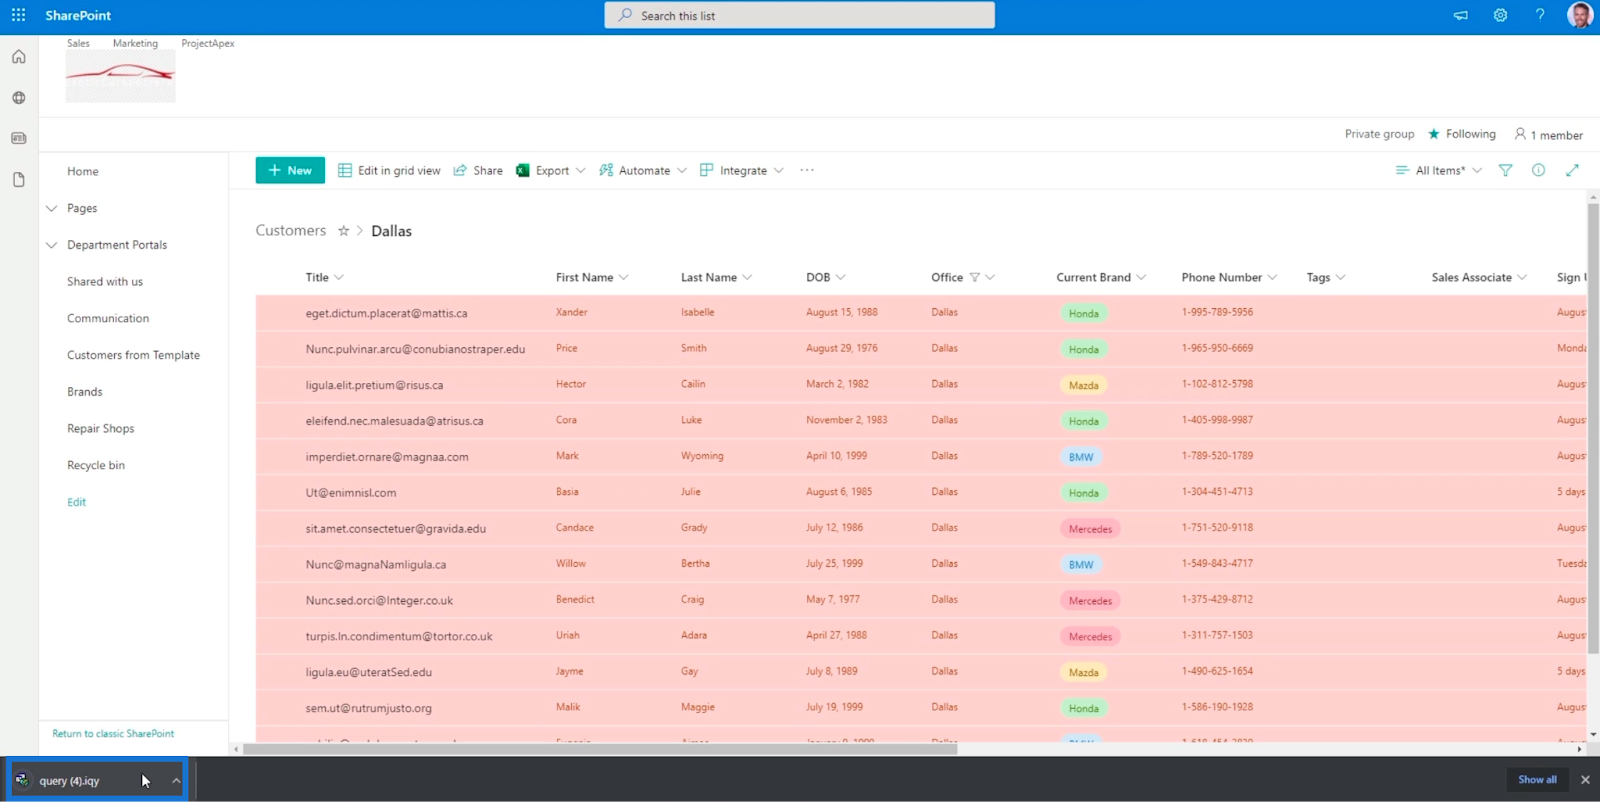Image resolution: width=1600 pixels, height=802 pixels.
Task: Click the BMW tag in Mark's row
Action: tap(1081, 457)
